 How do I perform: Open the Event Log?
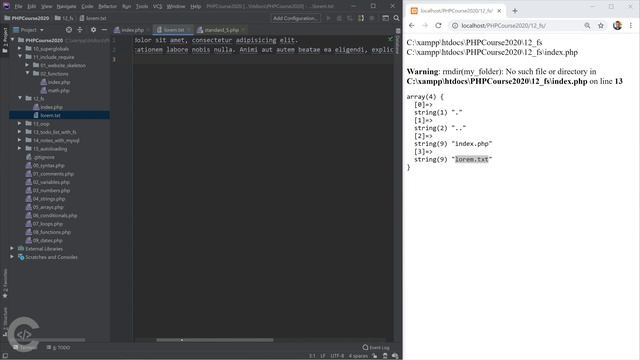tap(376, 347)
